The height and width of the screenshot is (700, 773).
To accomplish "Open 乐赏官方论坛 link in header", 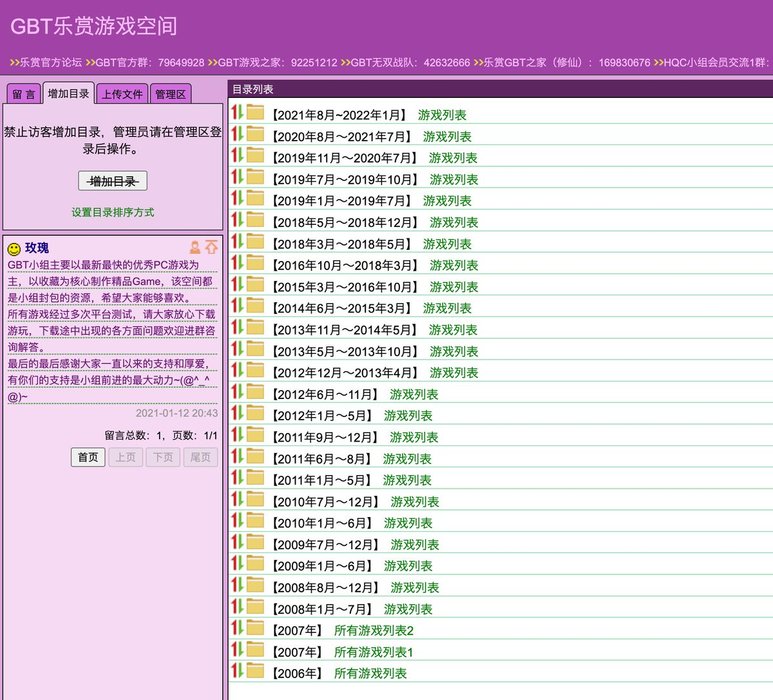I will (x=50, y=62).
